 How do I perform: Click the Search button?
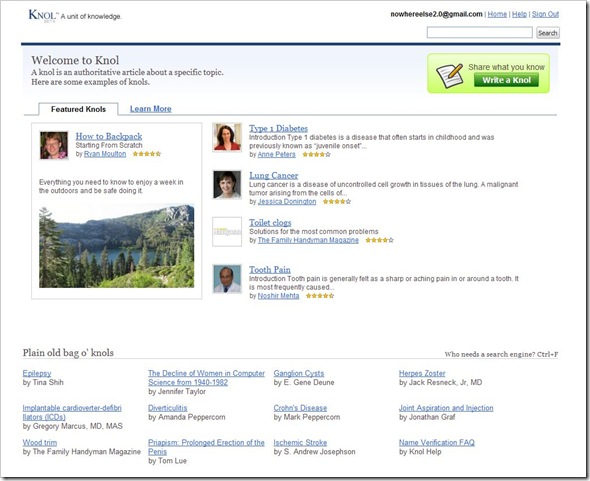pyautogui.click(x=547, y=33)
